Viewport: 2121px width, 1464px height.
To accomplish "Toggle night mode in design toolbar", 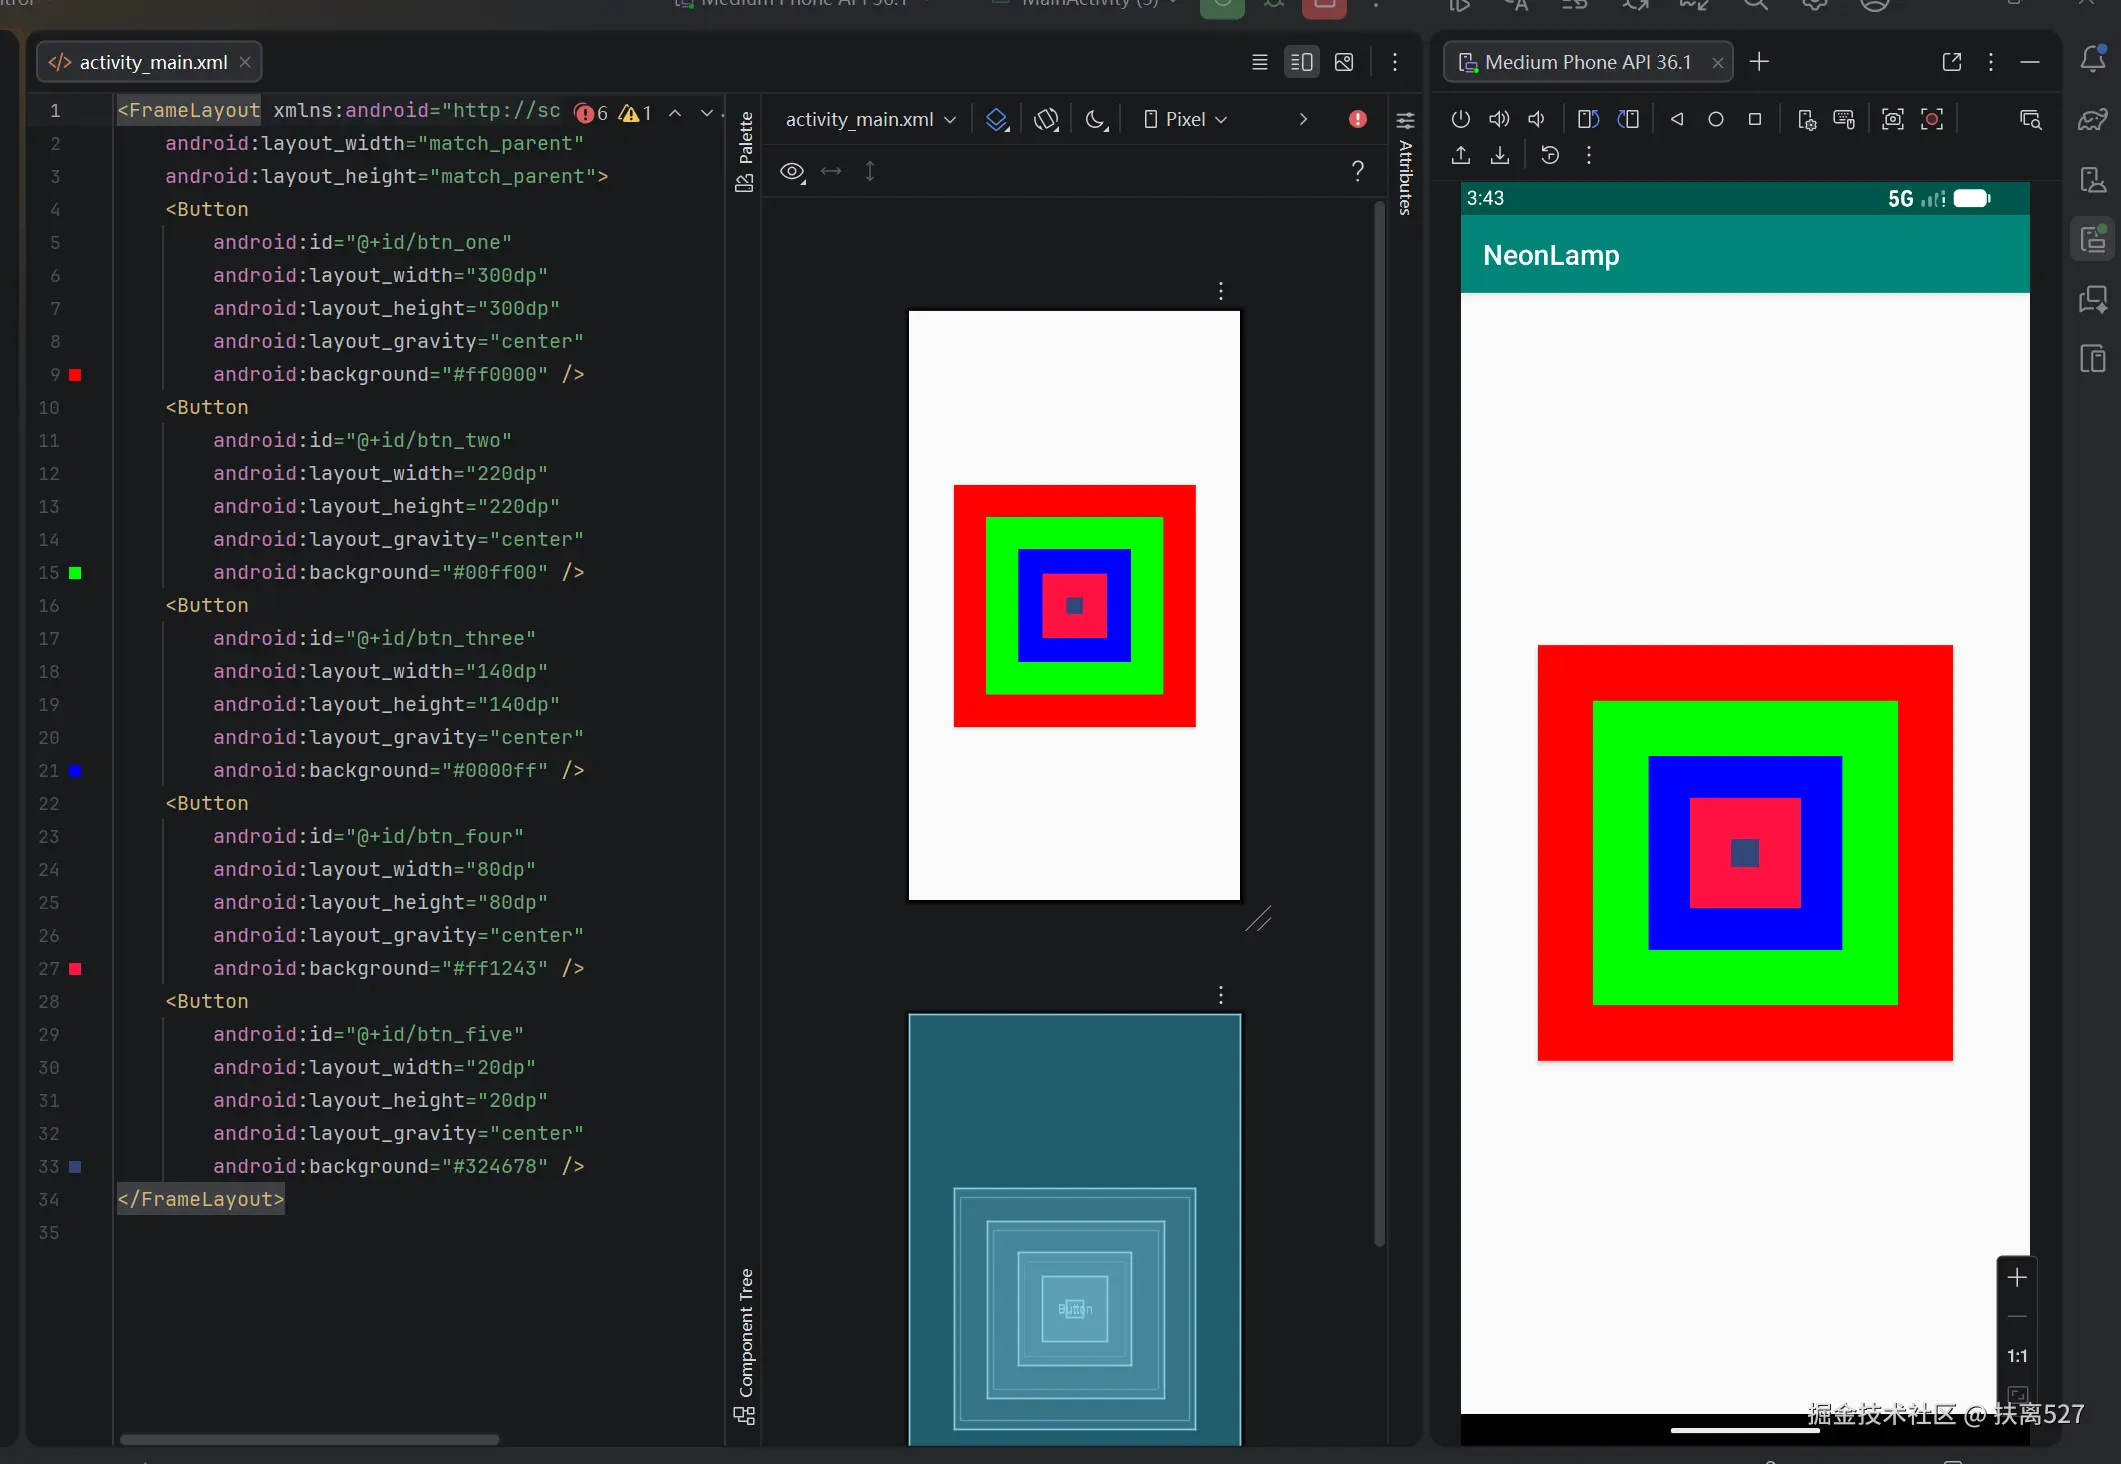I will (1096, 119).
